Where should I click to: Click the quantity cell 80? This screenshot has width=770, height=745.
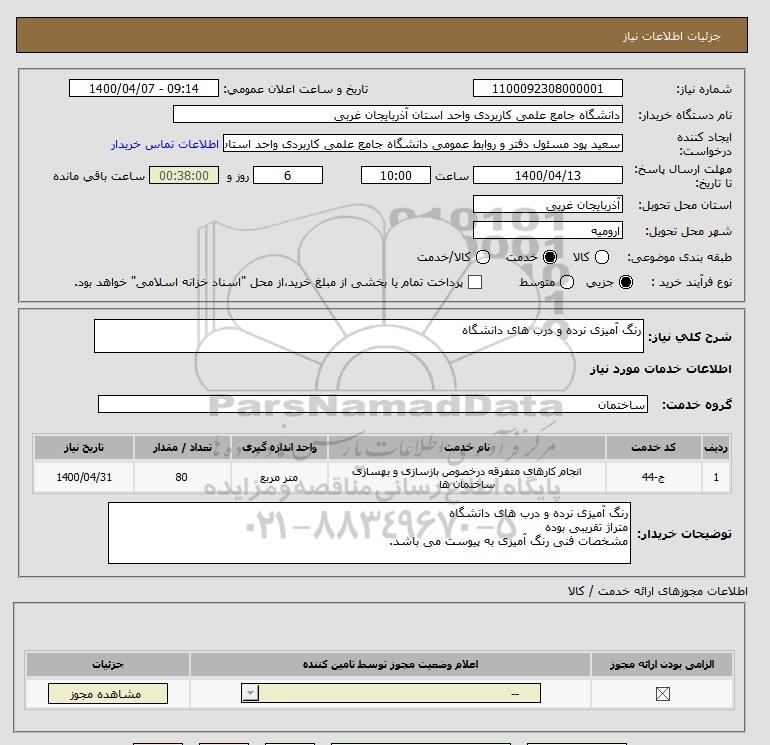point(182,477)
